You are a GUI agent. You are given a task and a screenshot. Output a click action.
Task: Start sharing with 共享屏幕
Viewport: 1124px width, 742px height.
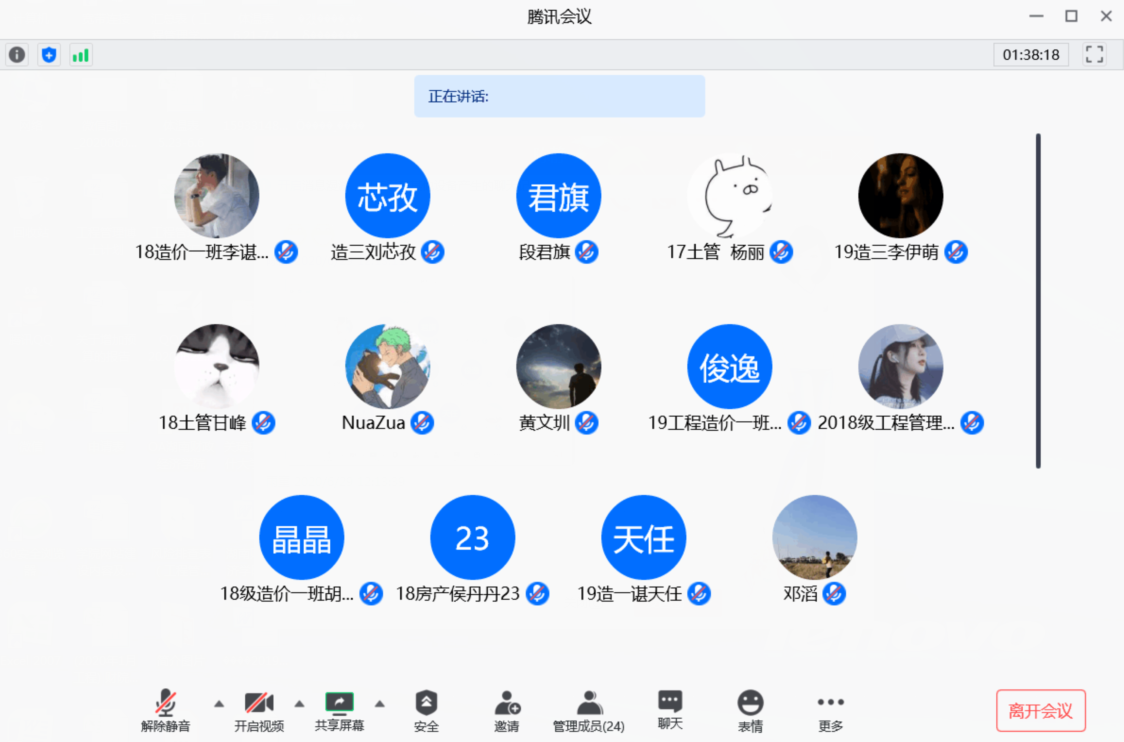tap(339, 710)
